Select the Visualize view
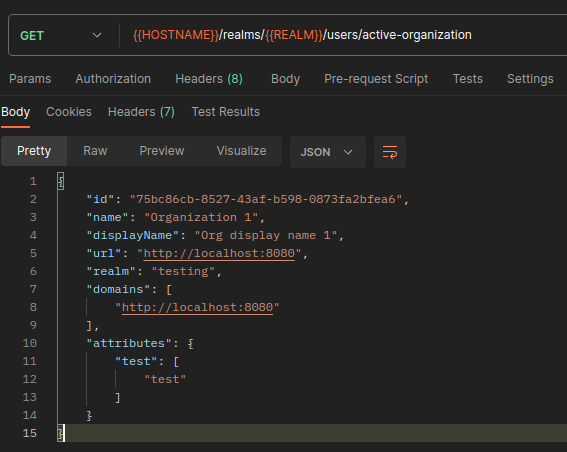567x452 pixels. pyautogui.click(x=241, y=151)
